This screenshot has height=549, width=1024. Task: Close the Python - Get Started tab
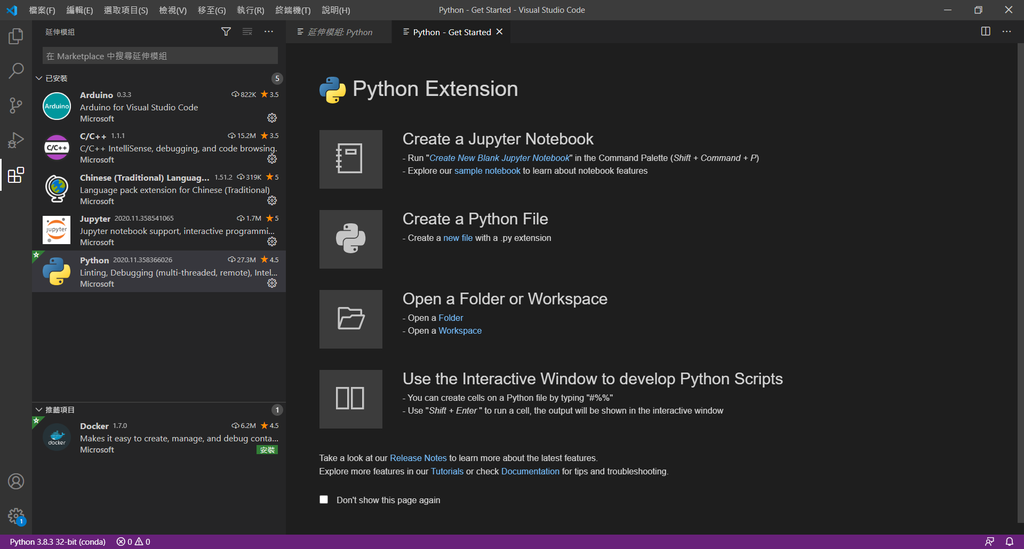500,32
